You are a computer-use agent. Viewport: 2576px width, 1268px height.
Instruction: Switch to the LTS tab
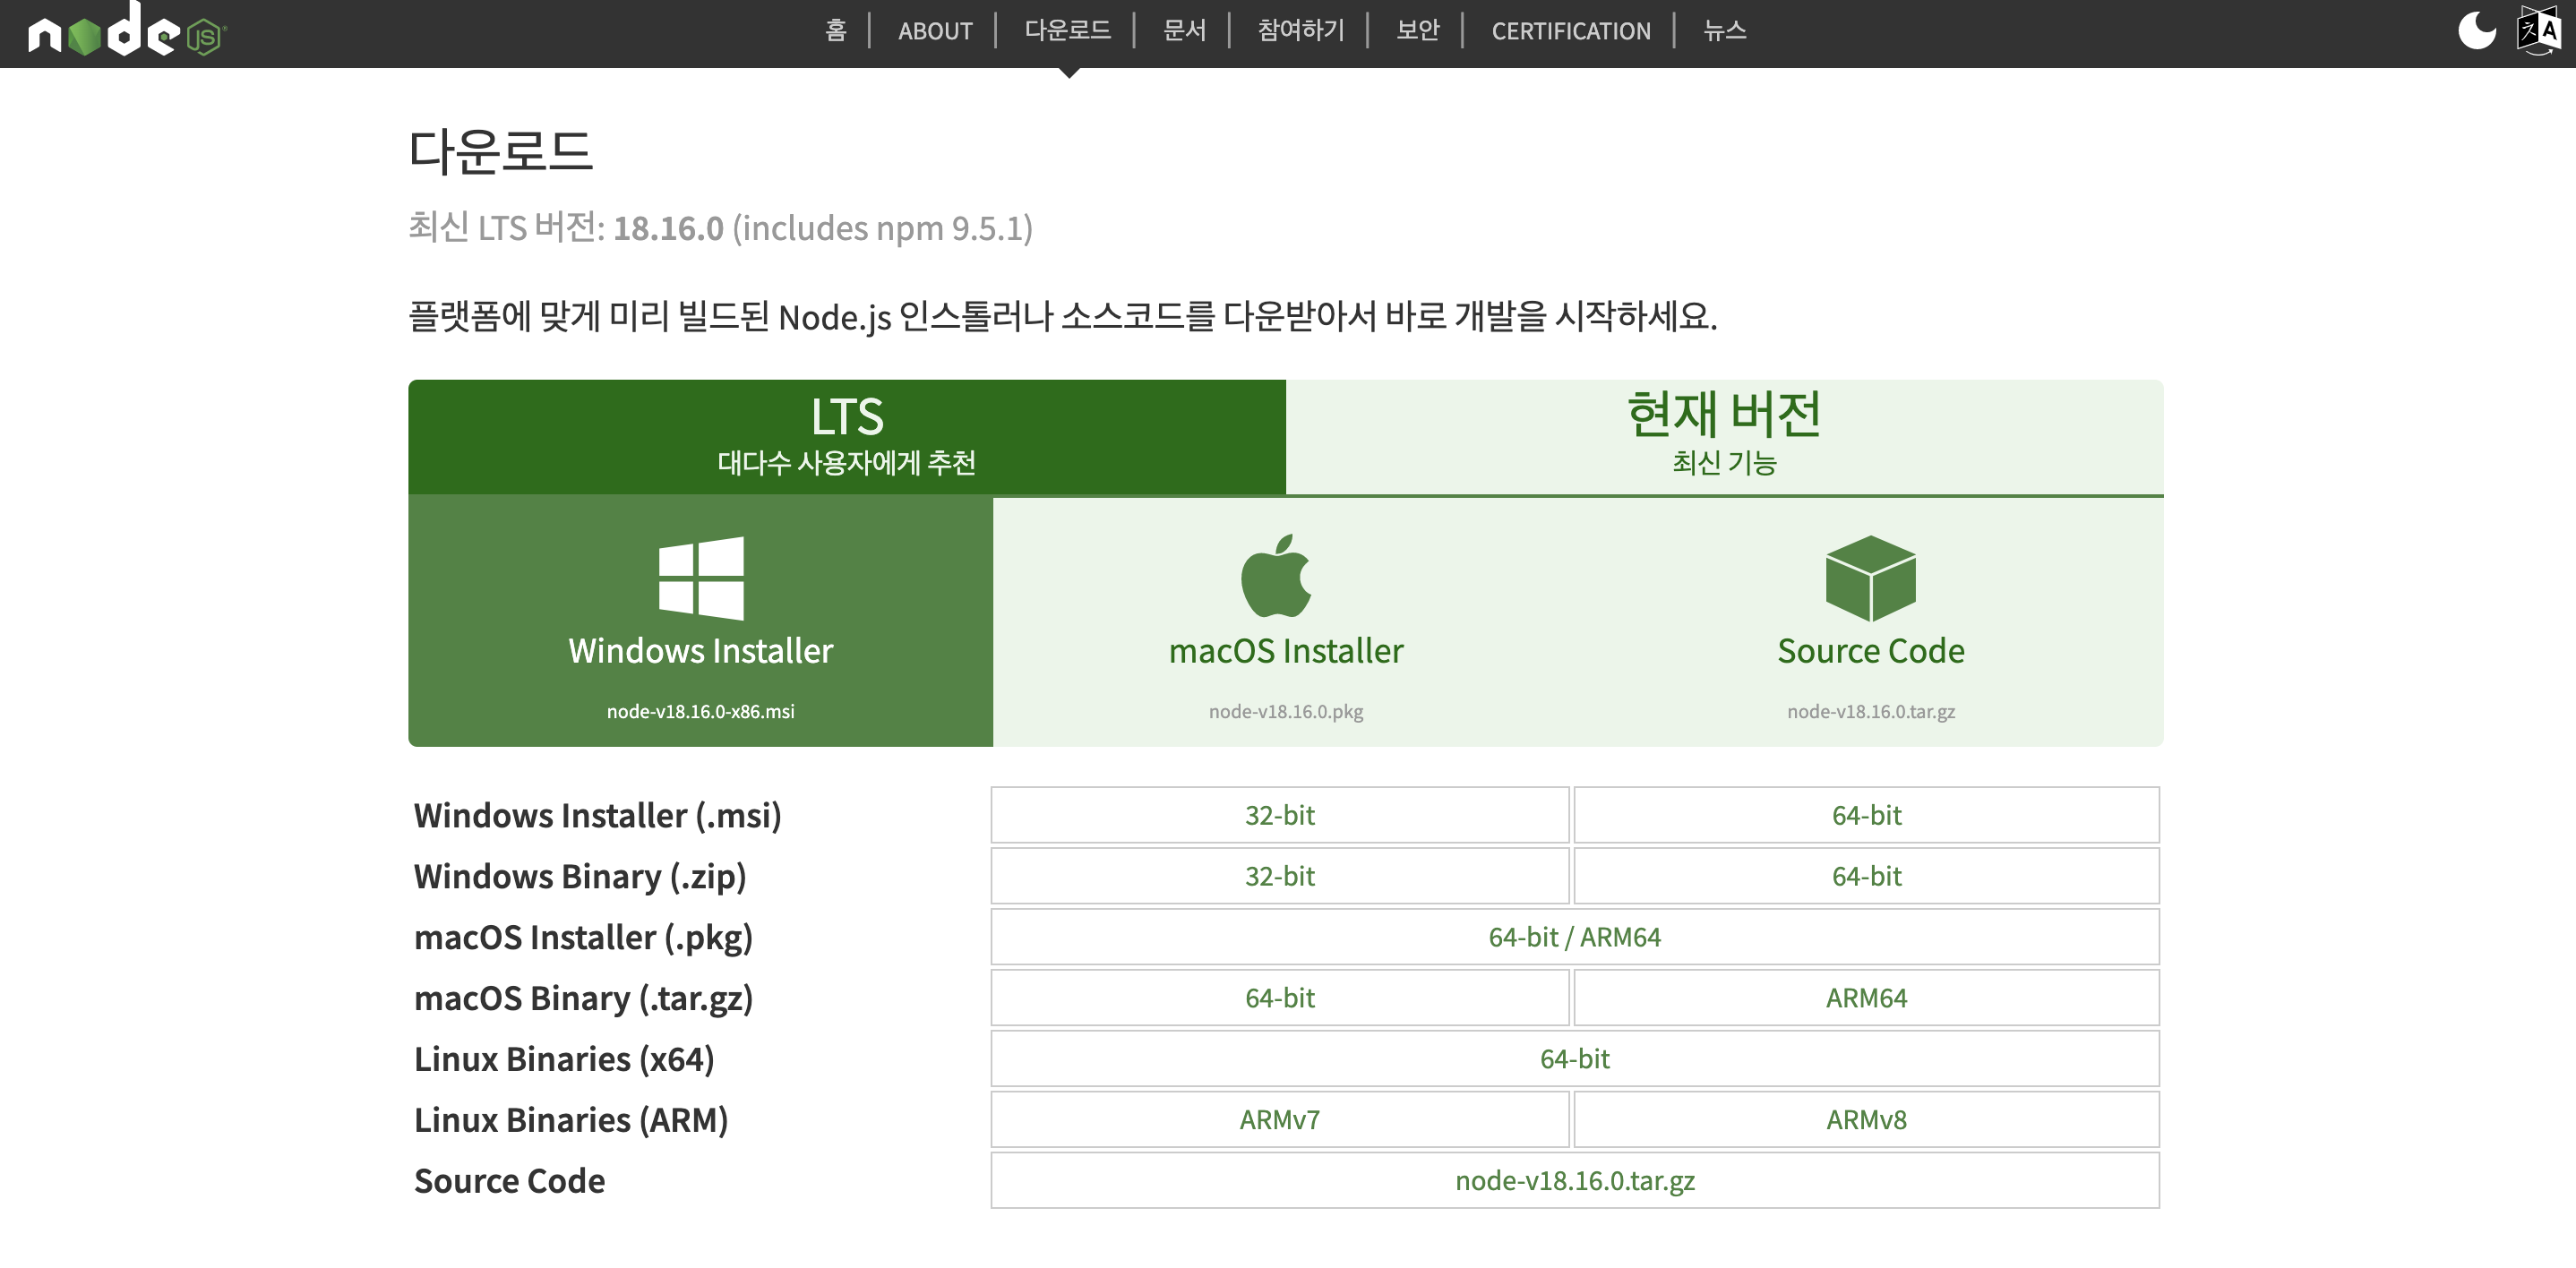click(846, 436)
